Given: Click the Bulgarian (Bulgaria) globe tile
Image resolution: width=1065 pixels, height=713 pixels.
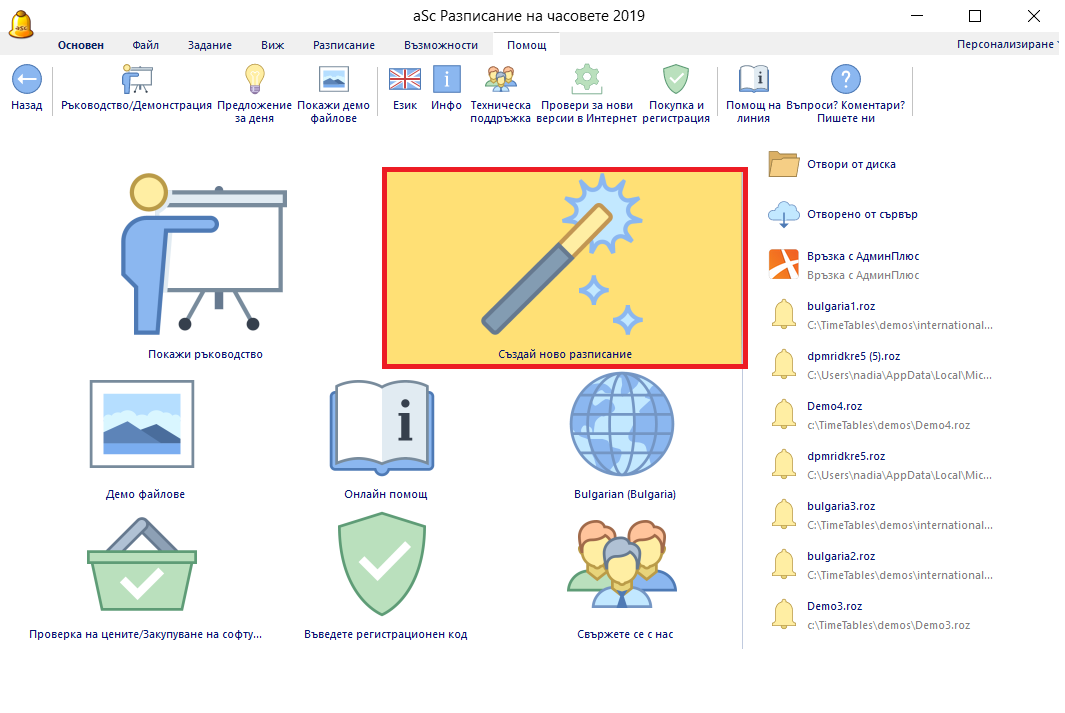Looking at the screenshot, I should pyautogui.click(x=624, y=440).
